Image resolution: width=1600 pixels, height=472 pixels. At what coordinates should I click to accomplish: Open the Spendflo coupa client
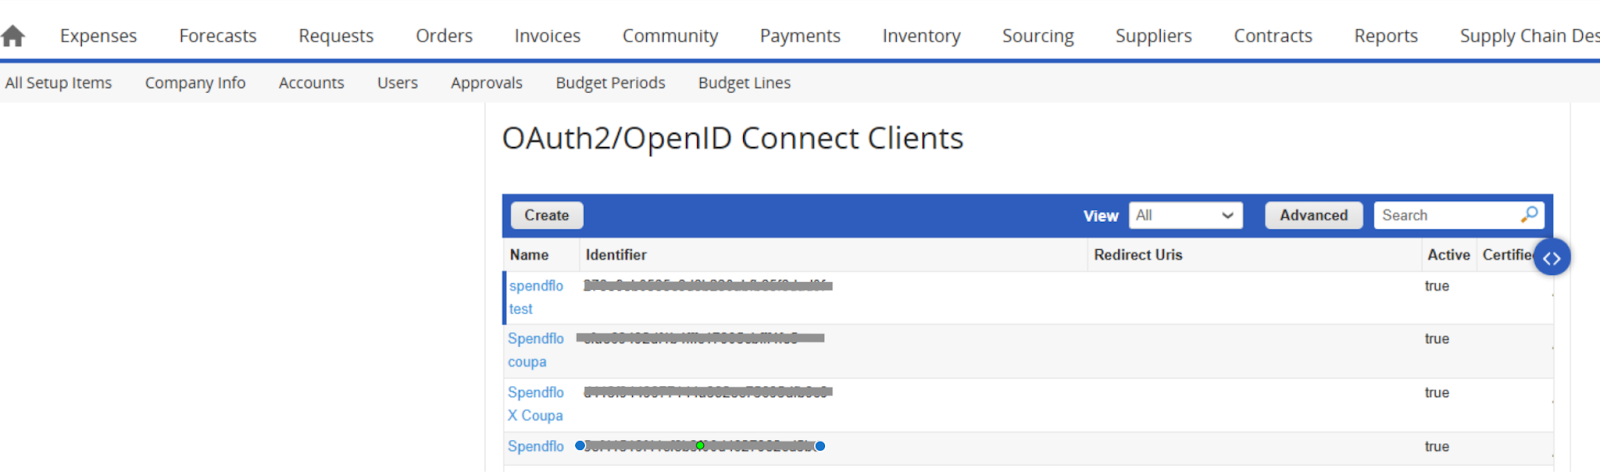tap(536, 350)
